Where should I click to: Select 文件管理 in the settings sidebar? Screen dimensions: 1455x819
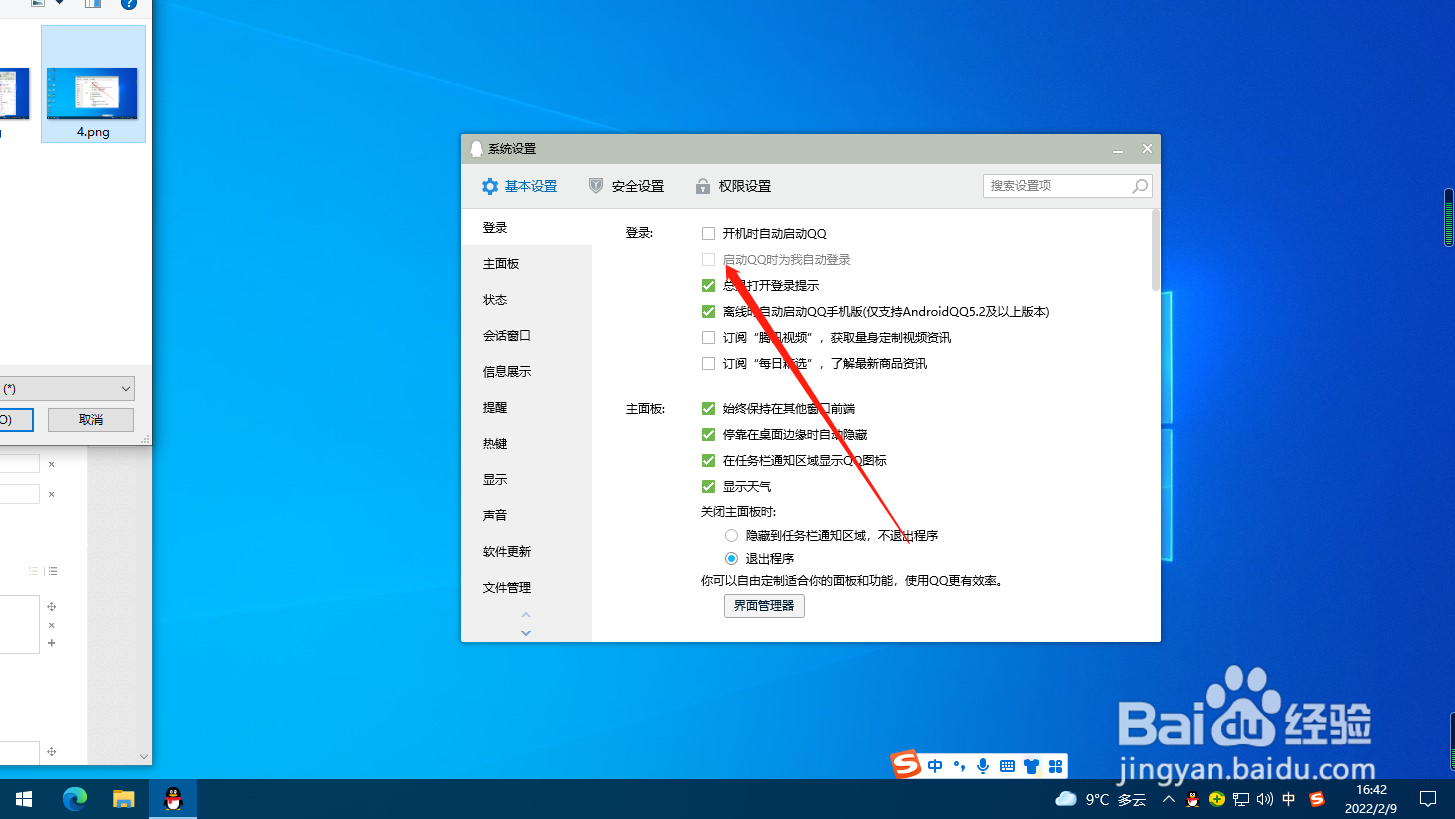(x=526, y=588)
